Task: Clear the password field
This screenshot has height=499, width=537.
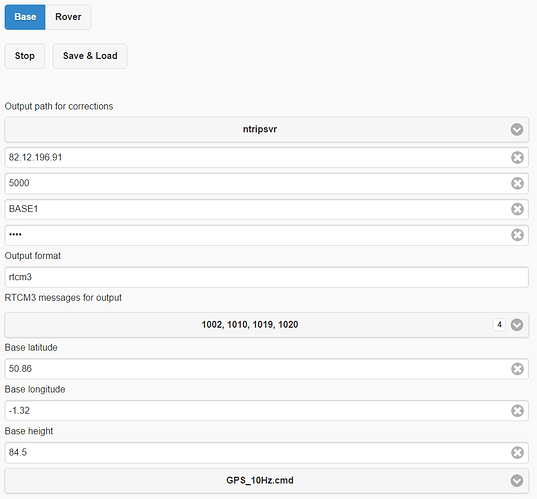Action: tap(517, 235)
